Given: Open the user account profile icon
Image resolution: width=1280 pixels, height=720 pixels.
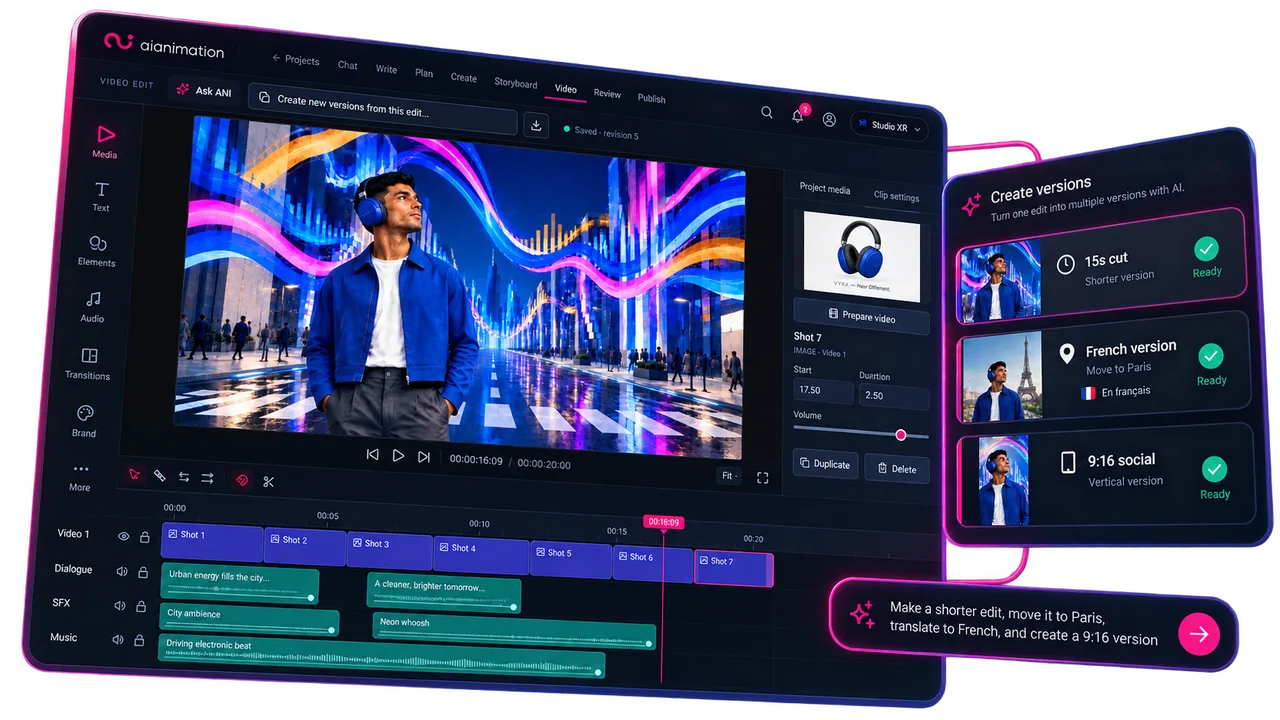Looking at the screenshot, I should point(829,119).
